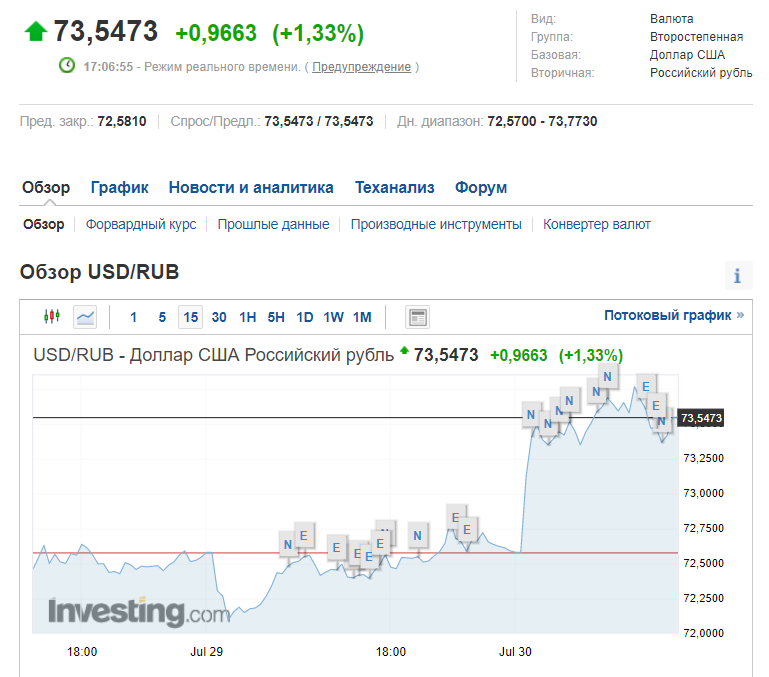
Task: Open the Конвертер валют link
Action: pos(596,224)
